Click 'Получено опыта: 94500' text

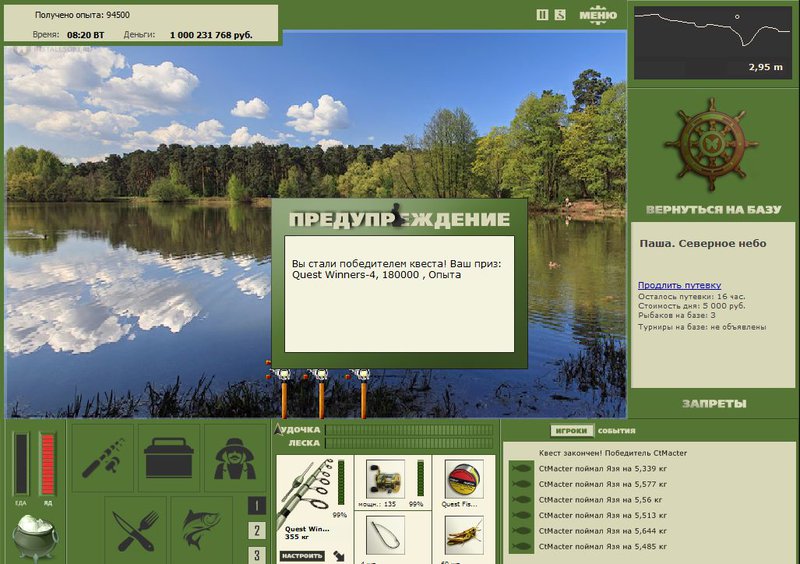(x=82, y=15)
